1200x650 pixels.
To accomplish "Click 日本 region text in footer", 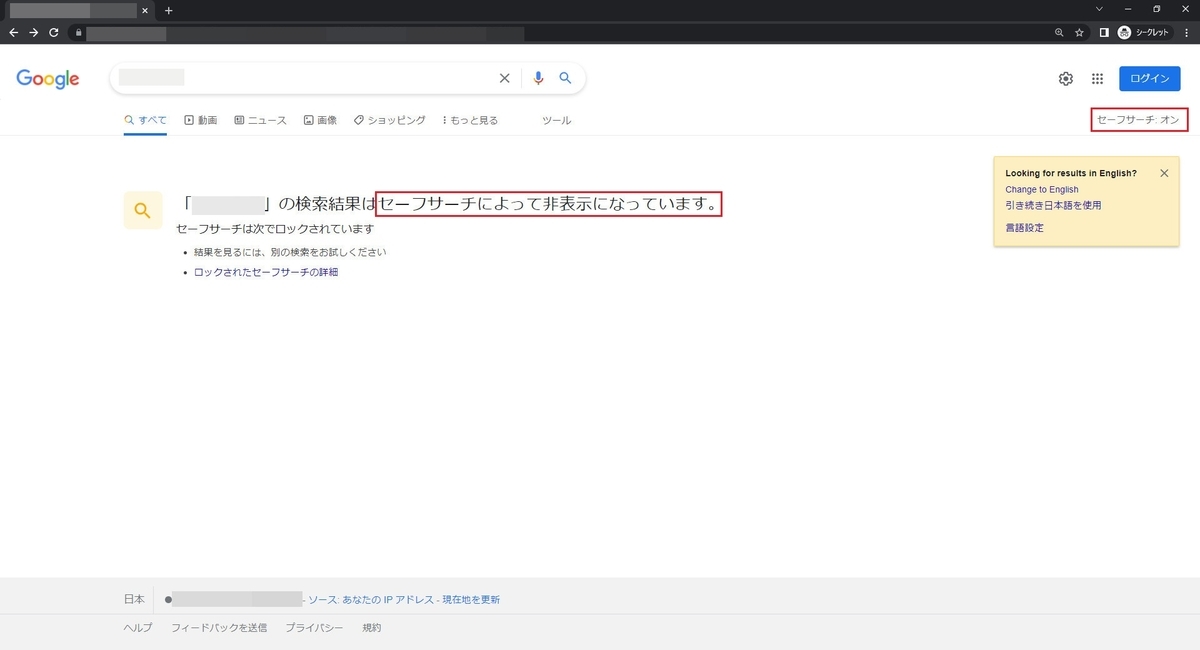I will click(x=134, y=599).
